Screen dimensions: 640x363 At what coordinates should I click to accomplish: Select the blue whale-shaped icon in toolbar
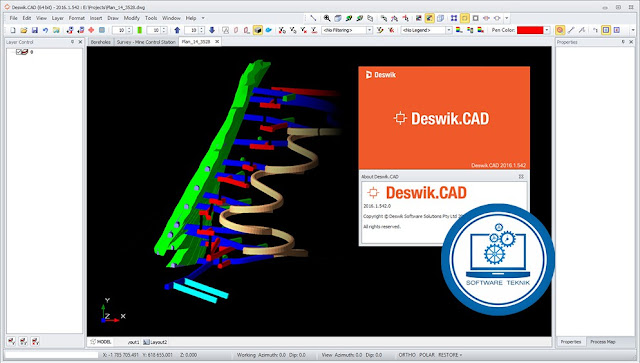click(x=269, y=30)
